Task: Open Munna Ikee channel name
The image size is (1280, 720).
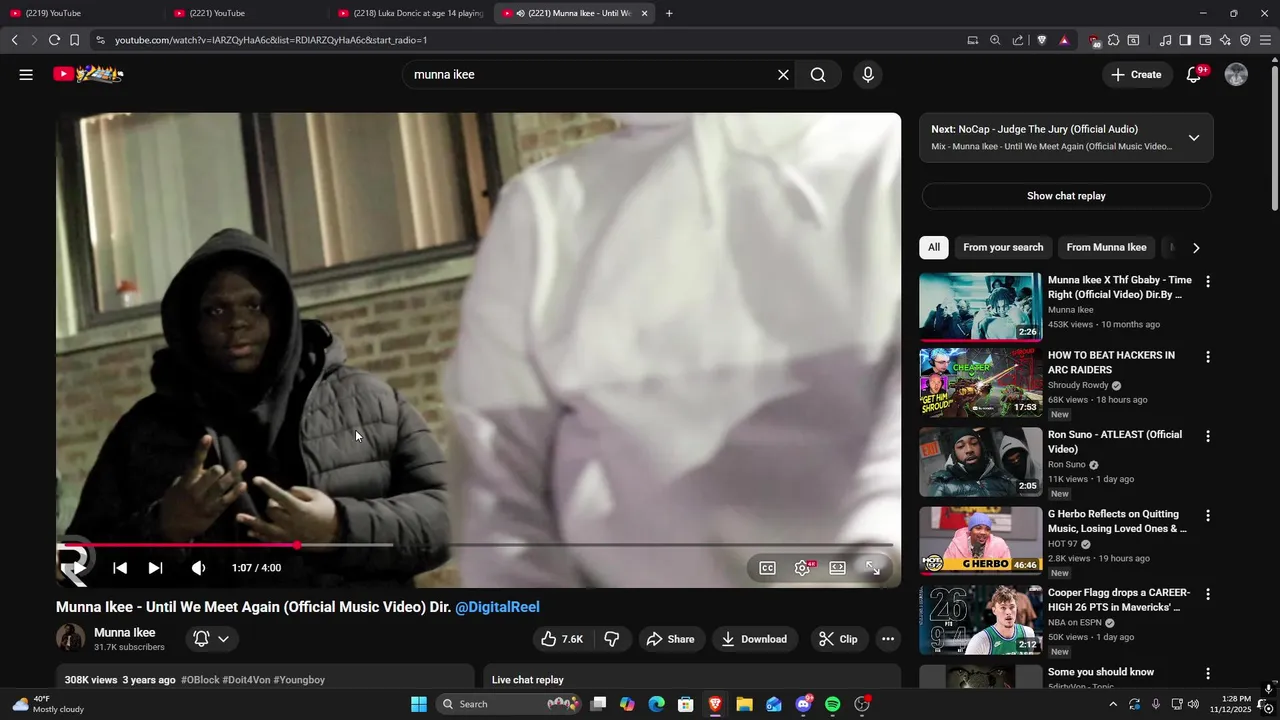Action: 124,632
